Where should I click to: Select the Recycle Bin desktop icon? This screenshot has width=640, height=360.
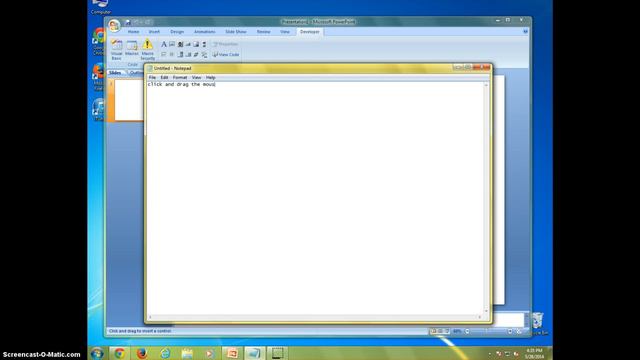point(538,324)
